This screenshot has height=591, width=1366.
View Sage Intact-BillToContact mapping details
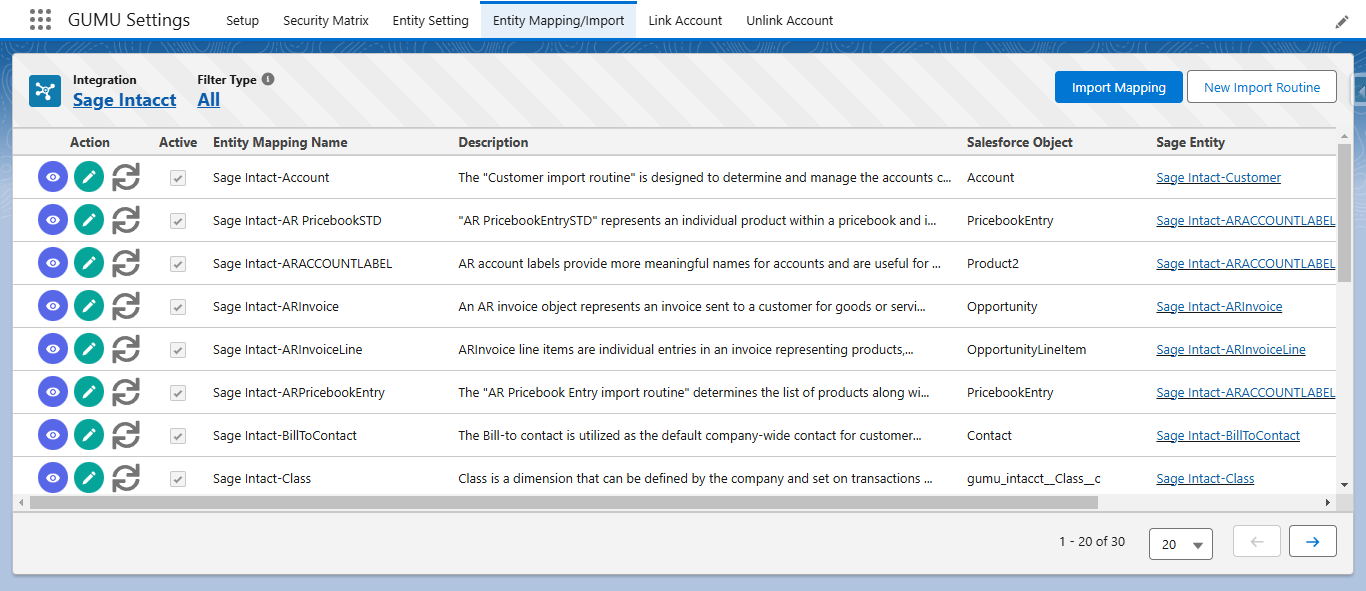pyautogui.click(x=53, y=435)
